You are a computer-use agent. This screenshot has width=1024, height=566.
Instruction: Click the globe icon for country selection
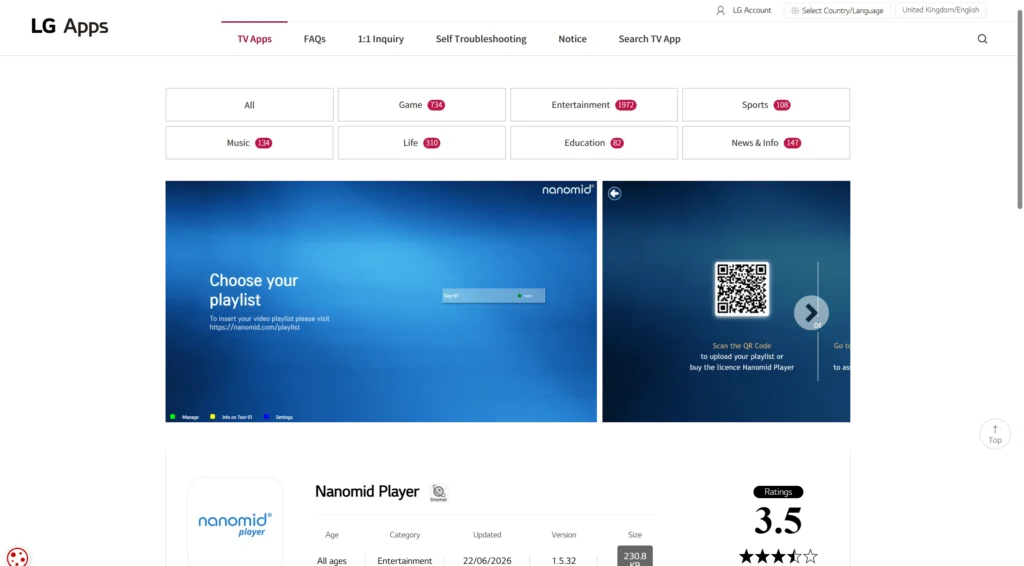coord(795,10)
